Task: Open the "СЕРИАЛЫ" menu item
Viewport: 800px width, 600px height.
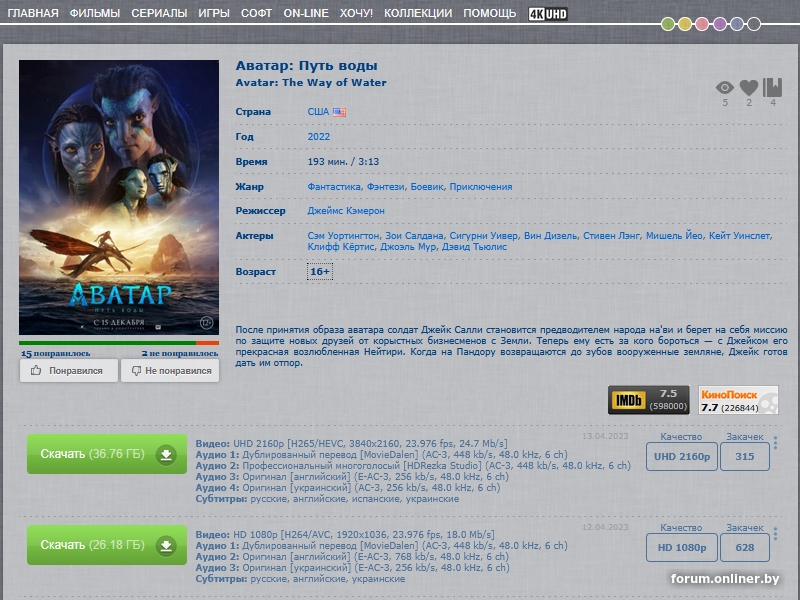Action: tap(159, 13)
